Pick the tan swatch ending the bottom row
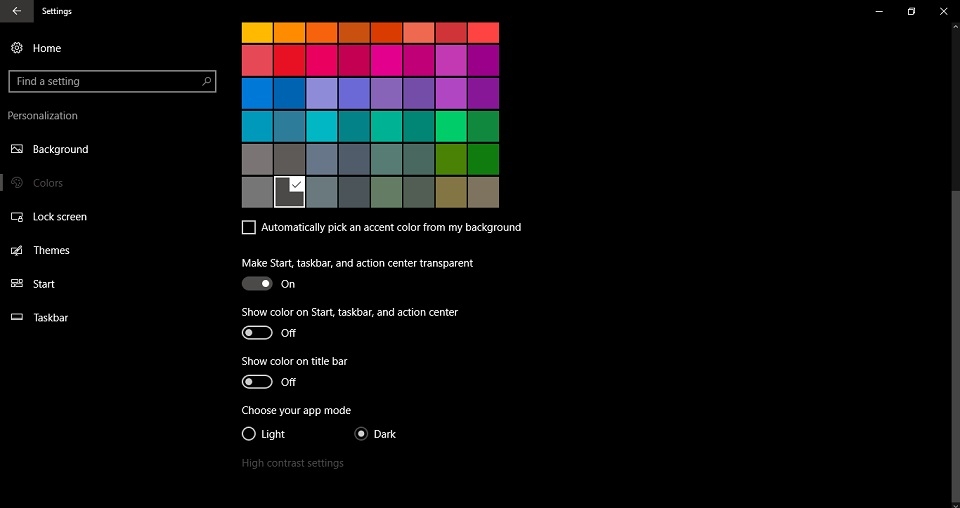Image resolution: width=960 pixels, height=508 pixels. click(x=483, y=192)
